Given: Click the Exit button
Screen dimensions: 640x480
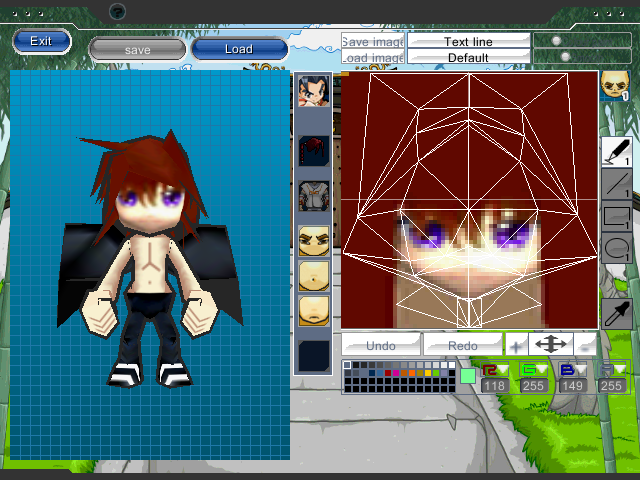Looking at the screenshot, I should pyautogui.click(x=42, y=41).
